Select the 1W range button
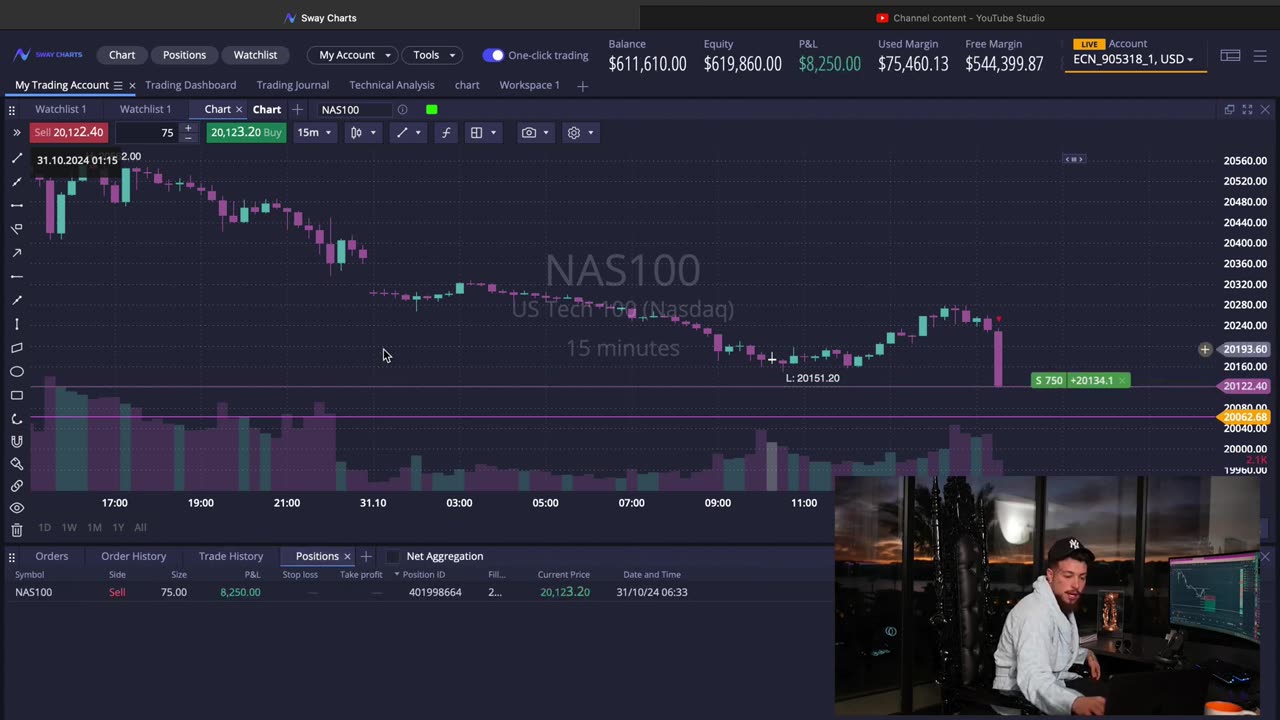The image size is (1280, 720). (x=69, y=527)
